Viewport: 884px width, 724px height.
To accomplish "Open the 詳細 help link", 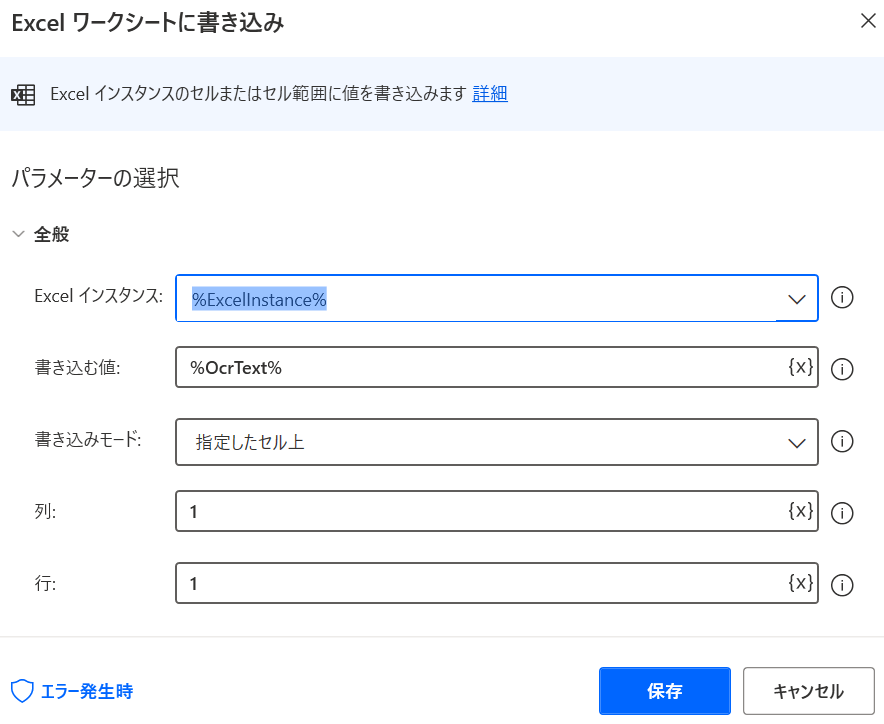I will click(489, 94).
